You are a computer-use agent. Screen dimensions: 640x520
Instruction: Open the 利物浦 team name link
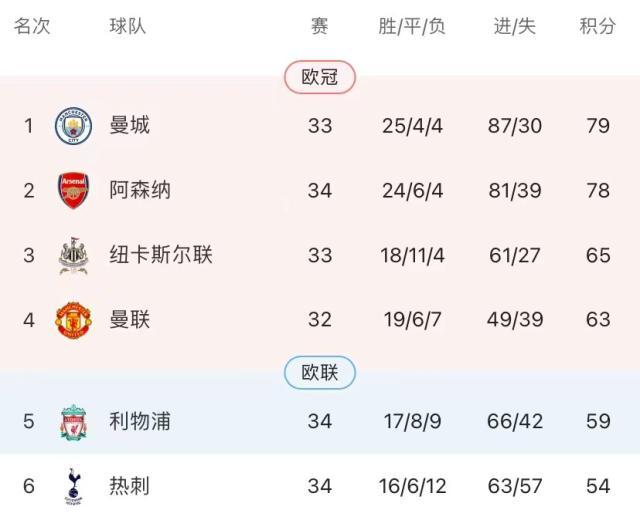coord(140,421)
